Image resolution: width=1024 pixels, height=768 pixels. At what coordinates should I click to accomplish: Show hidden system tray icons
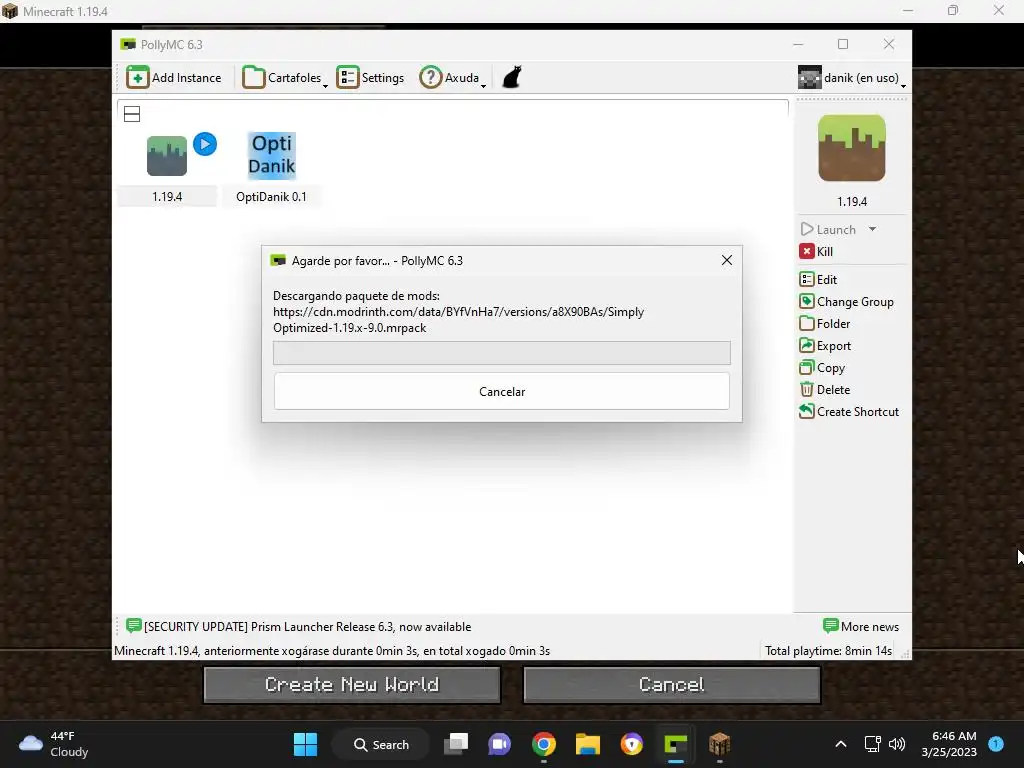tap(841, 744)
